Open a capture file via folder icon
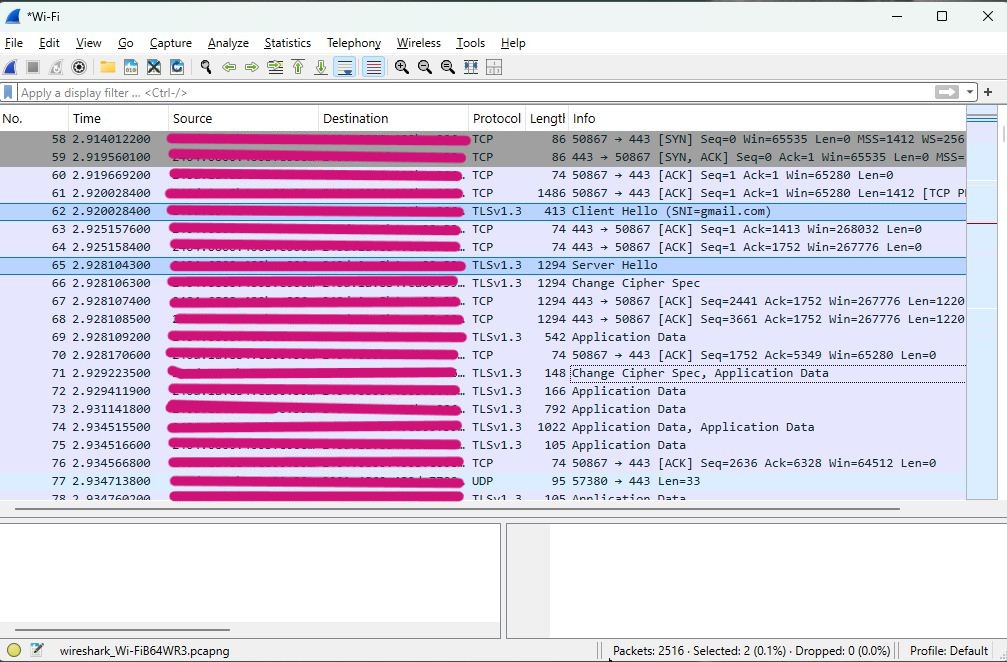1007x662 pixels. pyautogui.click(x=107, y=67)
